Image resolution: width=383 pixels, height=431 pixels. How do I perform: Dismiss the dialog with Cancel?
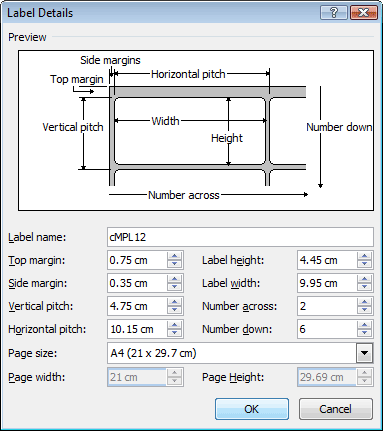coord(335,409)
